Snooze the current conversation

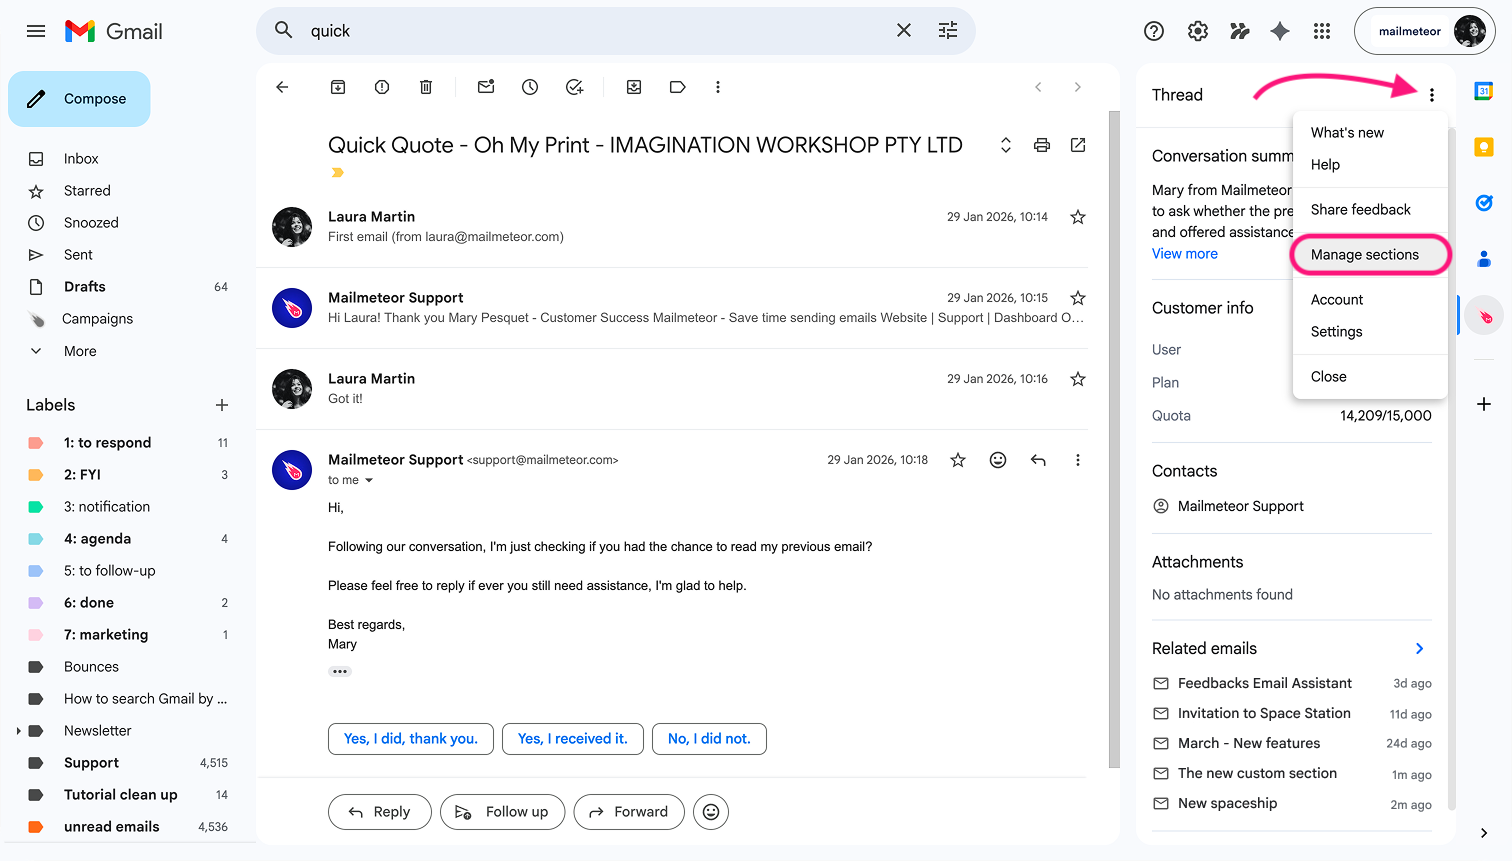click(529, 87)
